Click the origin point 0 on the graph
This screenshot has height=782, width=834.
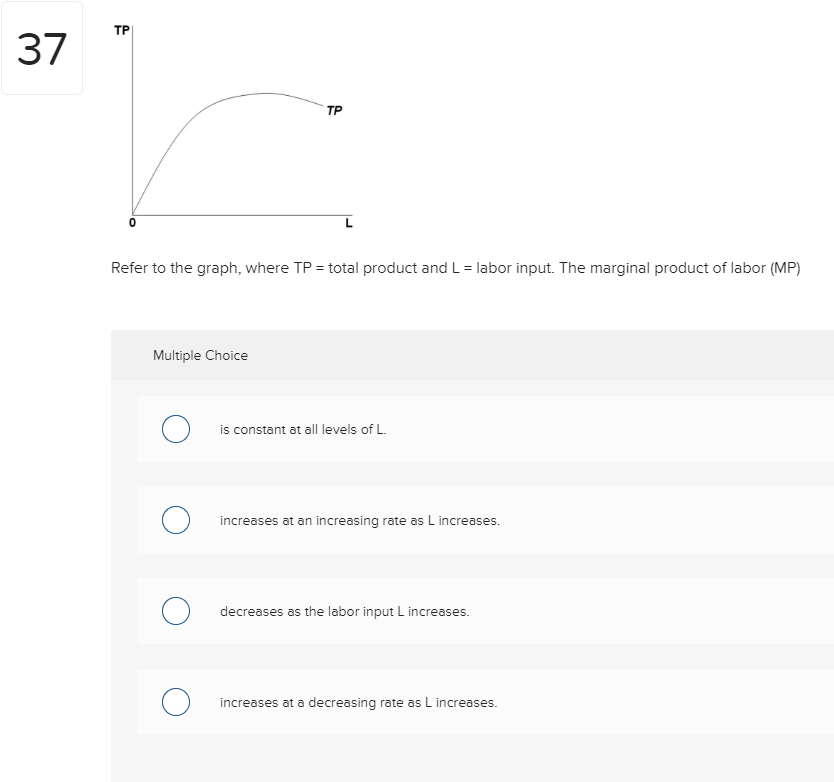point(132,221)
